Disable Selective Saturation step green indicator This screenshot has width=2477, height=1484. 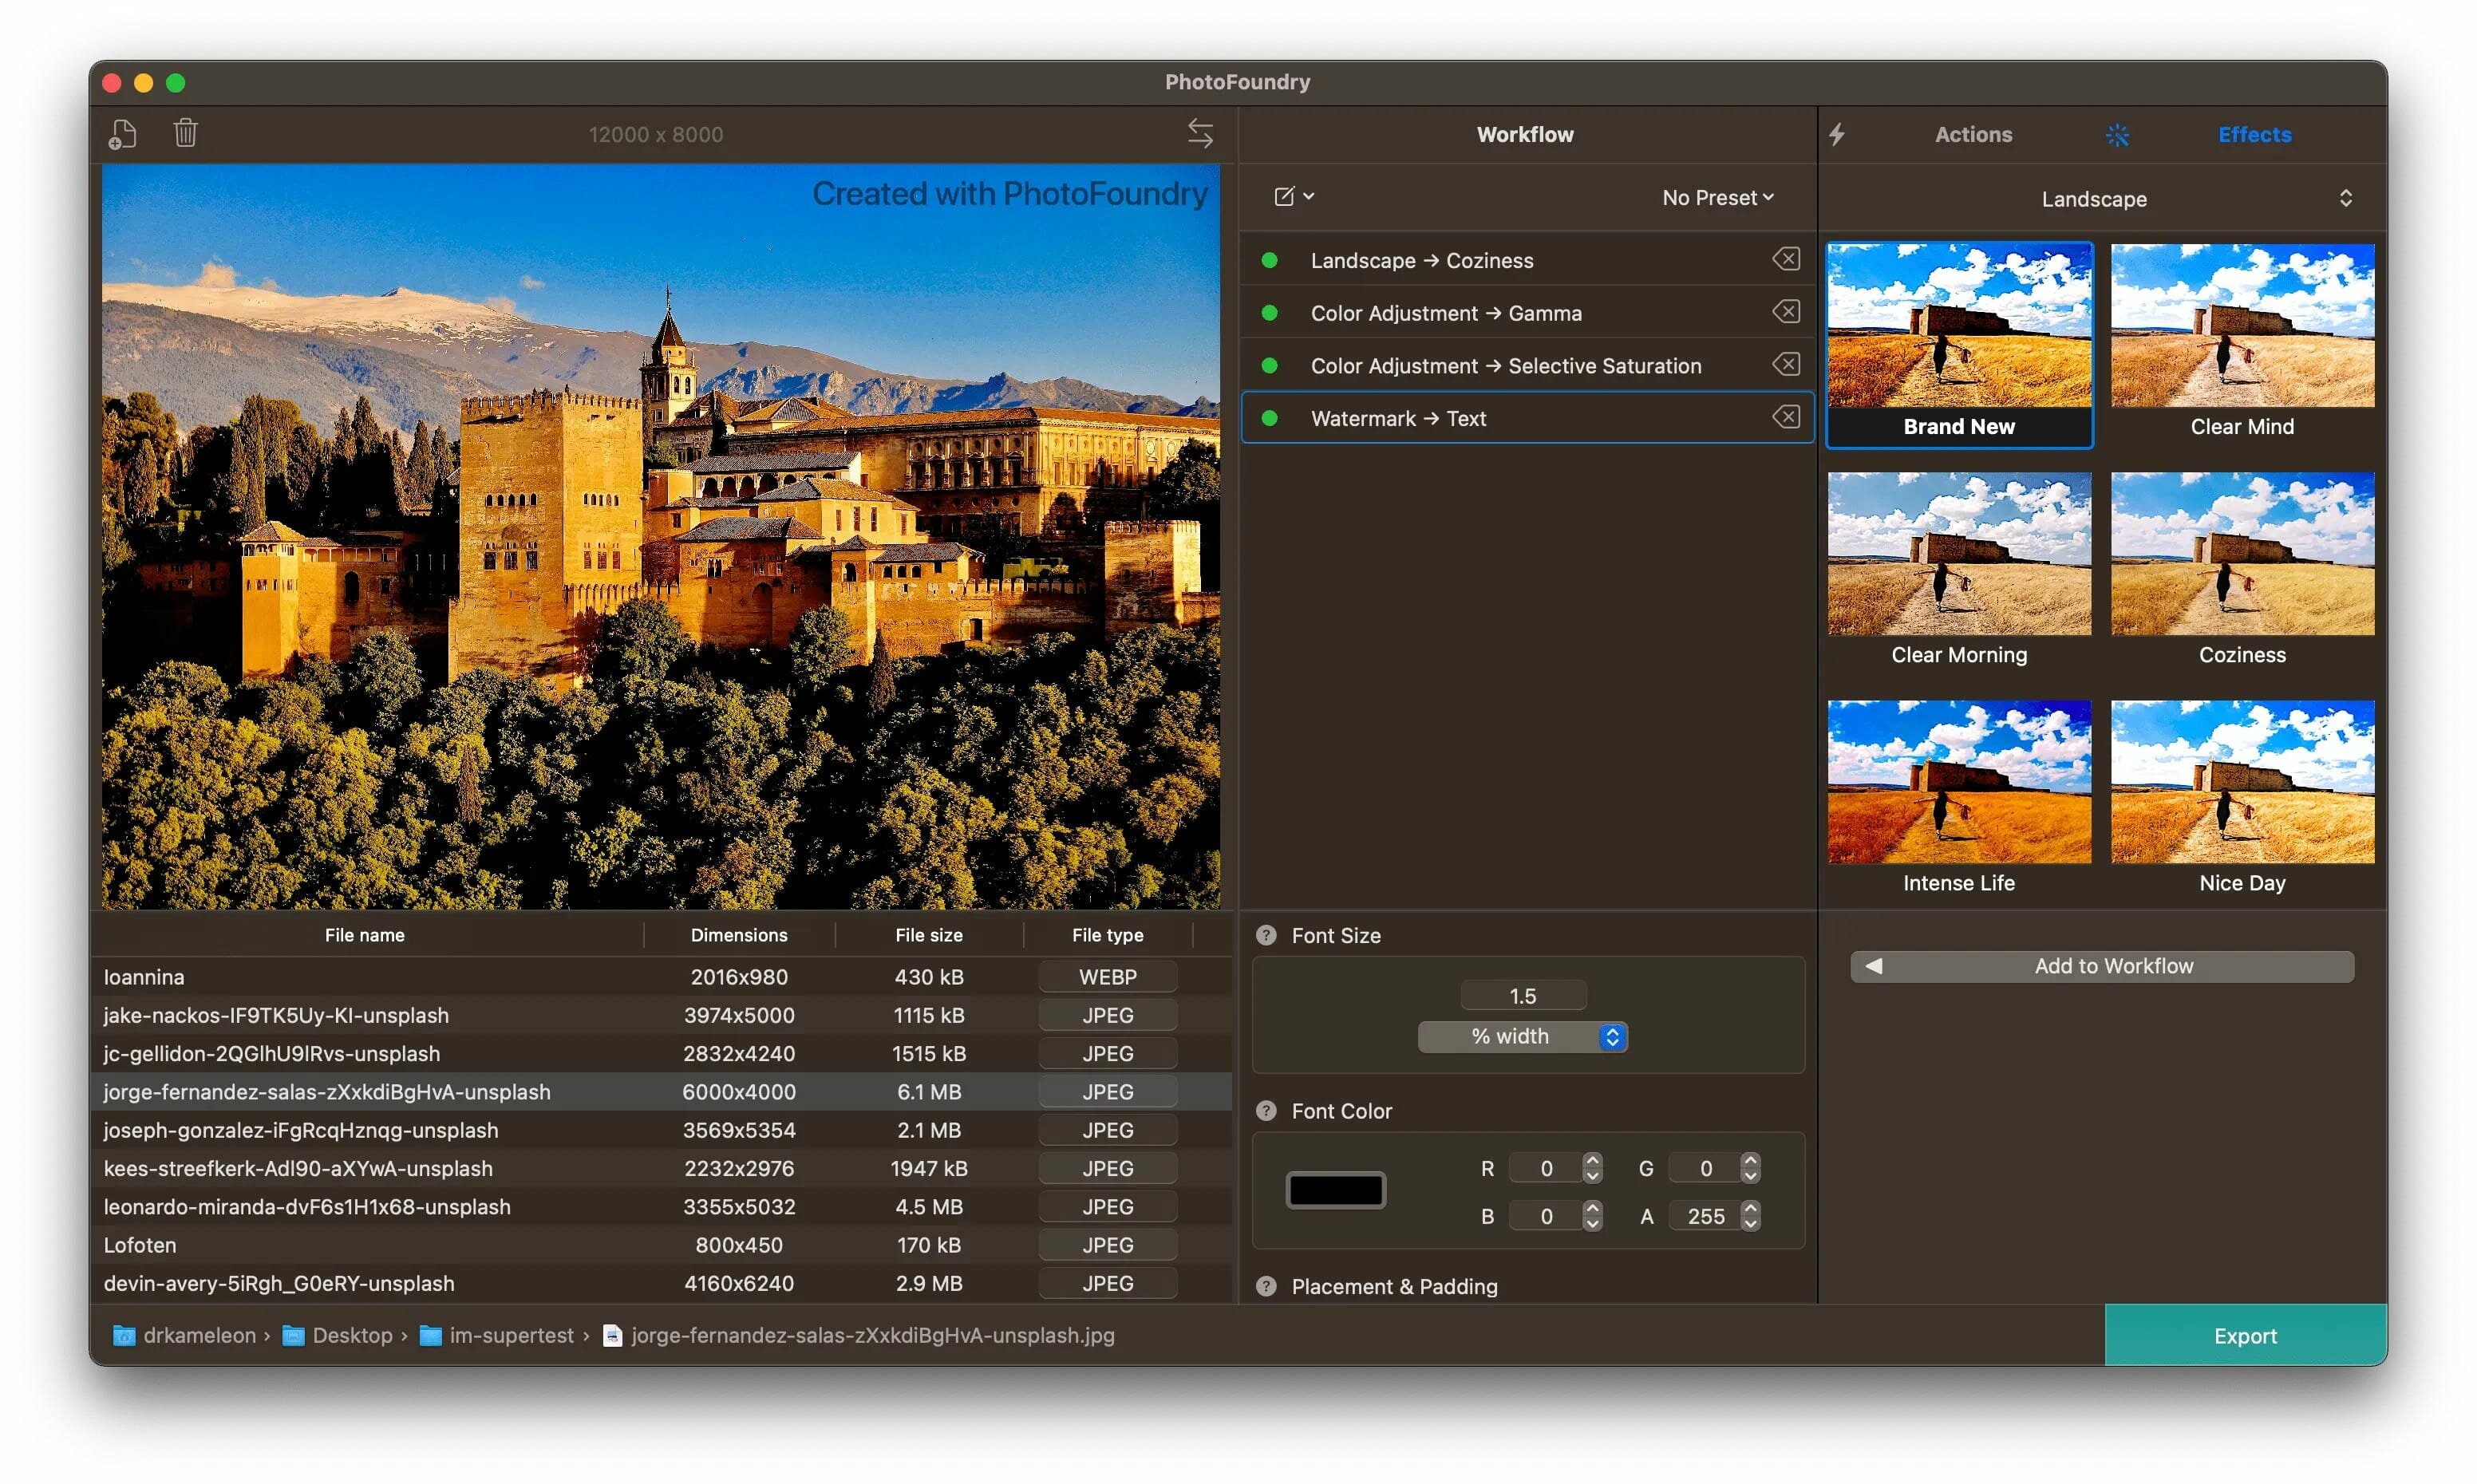[x=1269, y=366]
